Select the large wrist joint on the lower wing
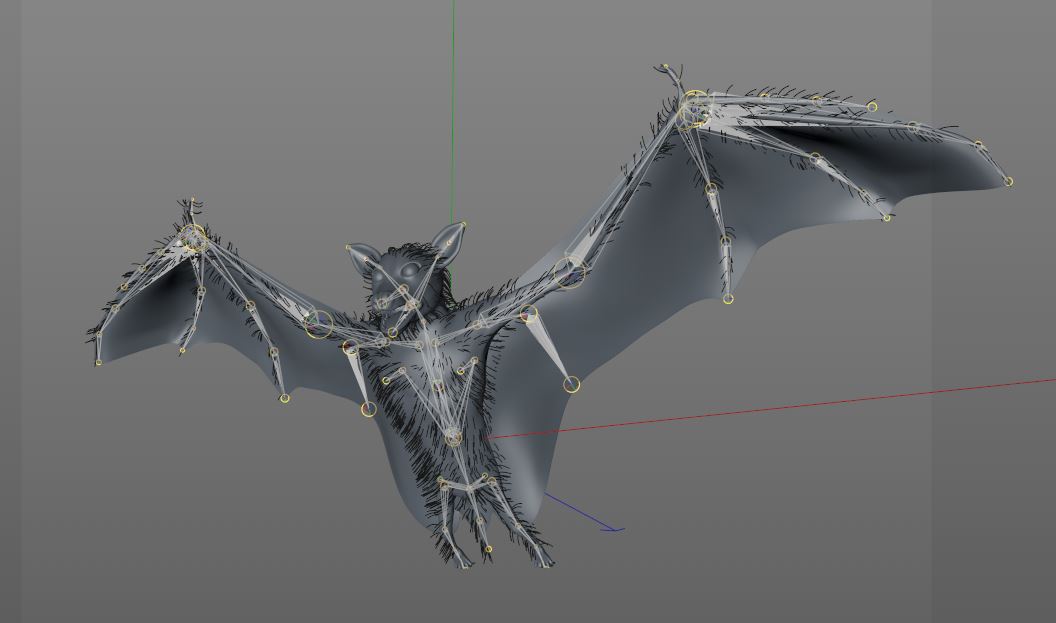 click(194, 238)
